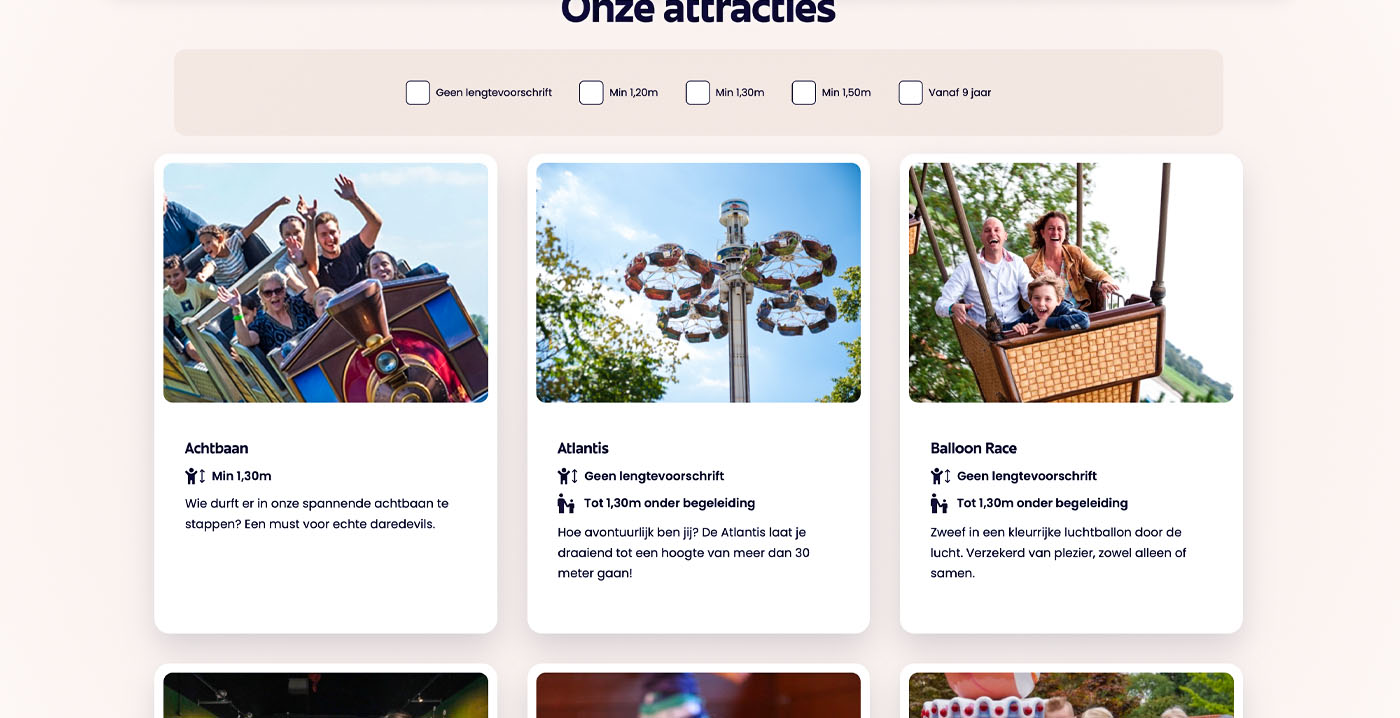The width and height of the screenshot is (1400, 718).
Task: Click the Achtbaan description text
Action: click(x=317, y=514)
